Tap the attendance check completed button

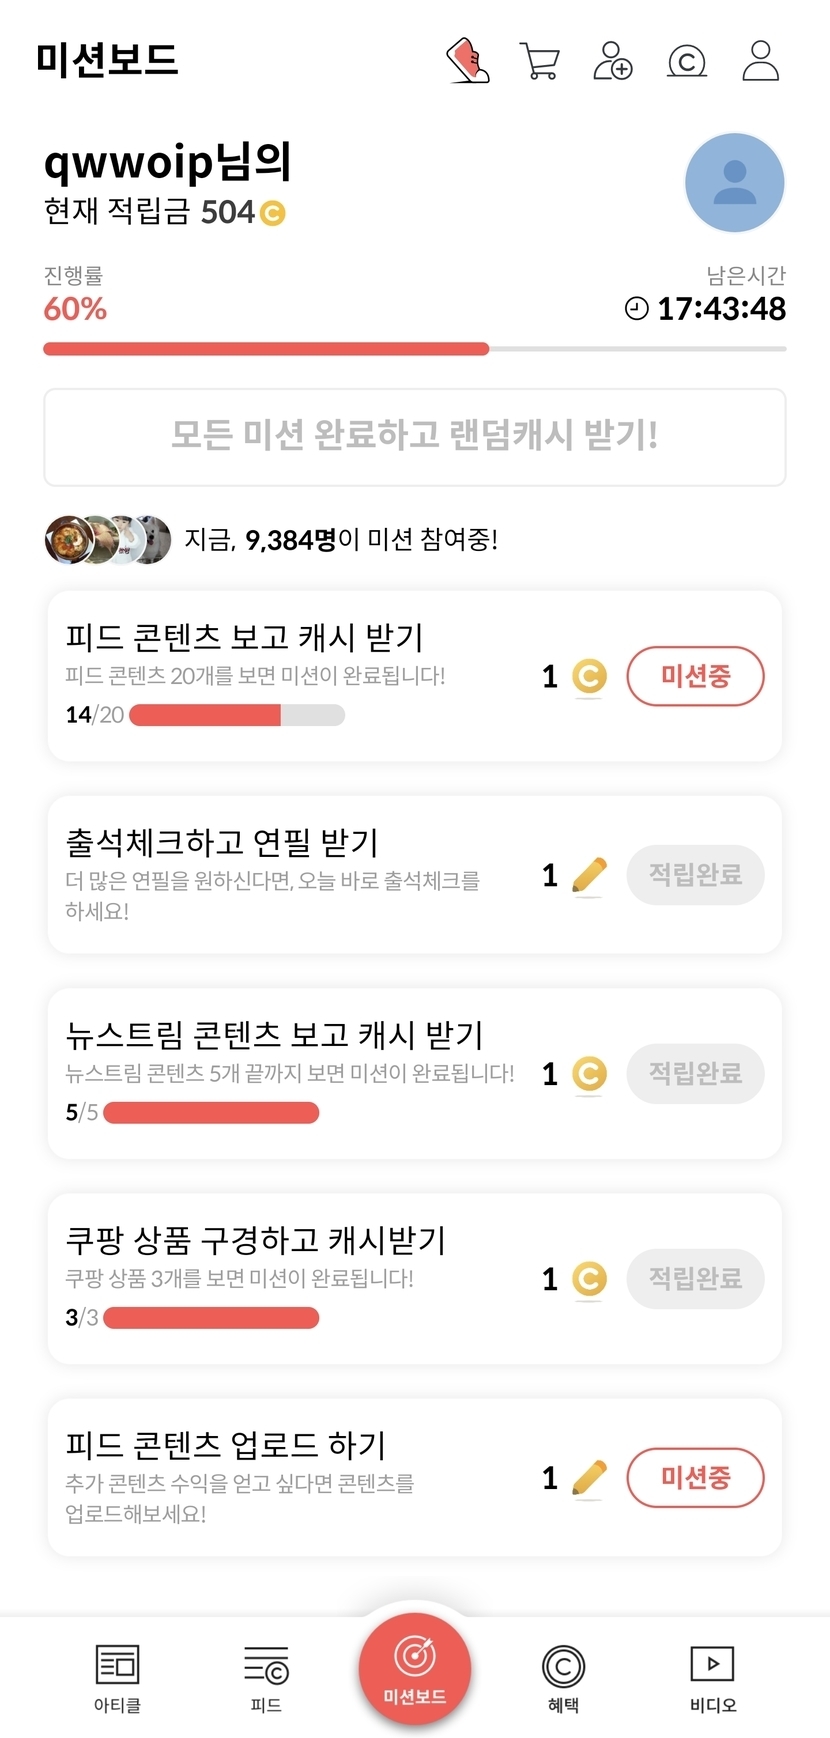(x=695, y=875)
